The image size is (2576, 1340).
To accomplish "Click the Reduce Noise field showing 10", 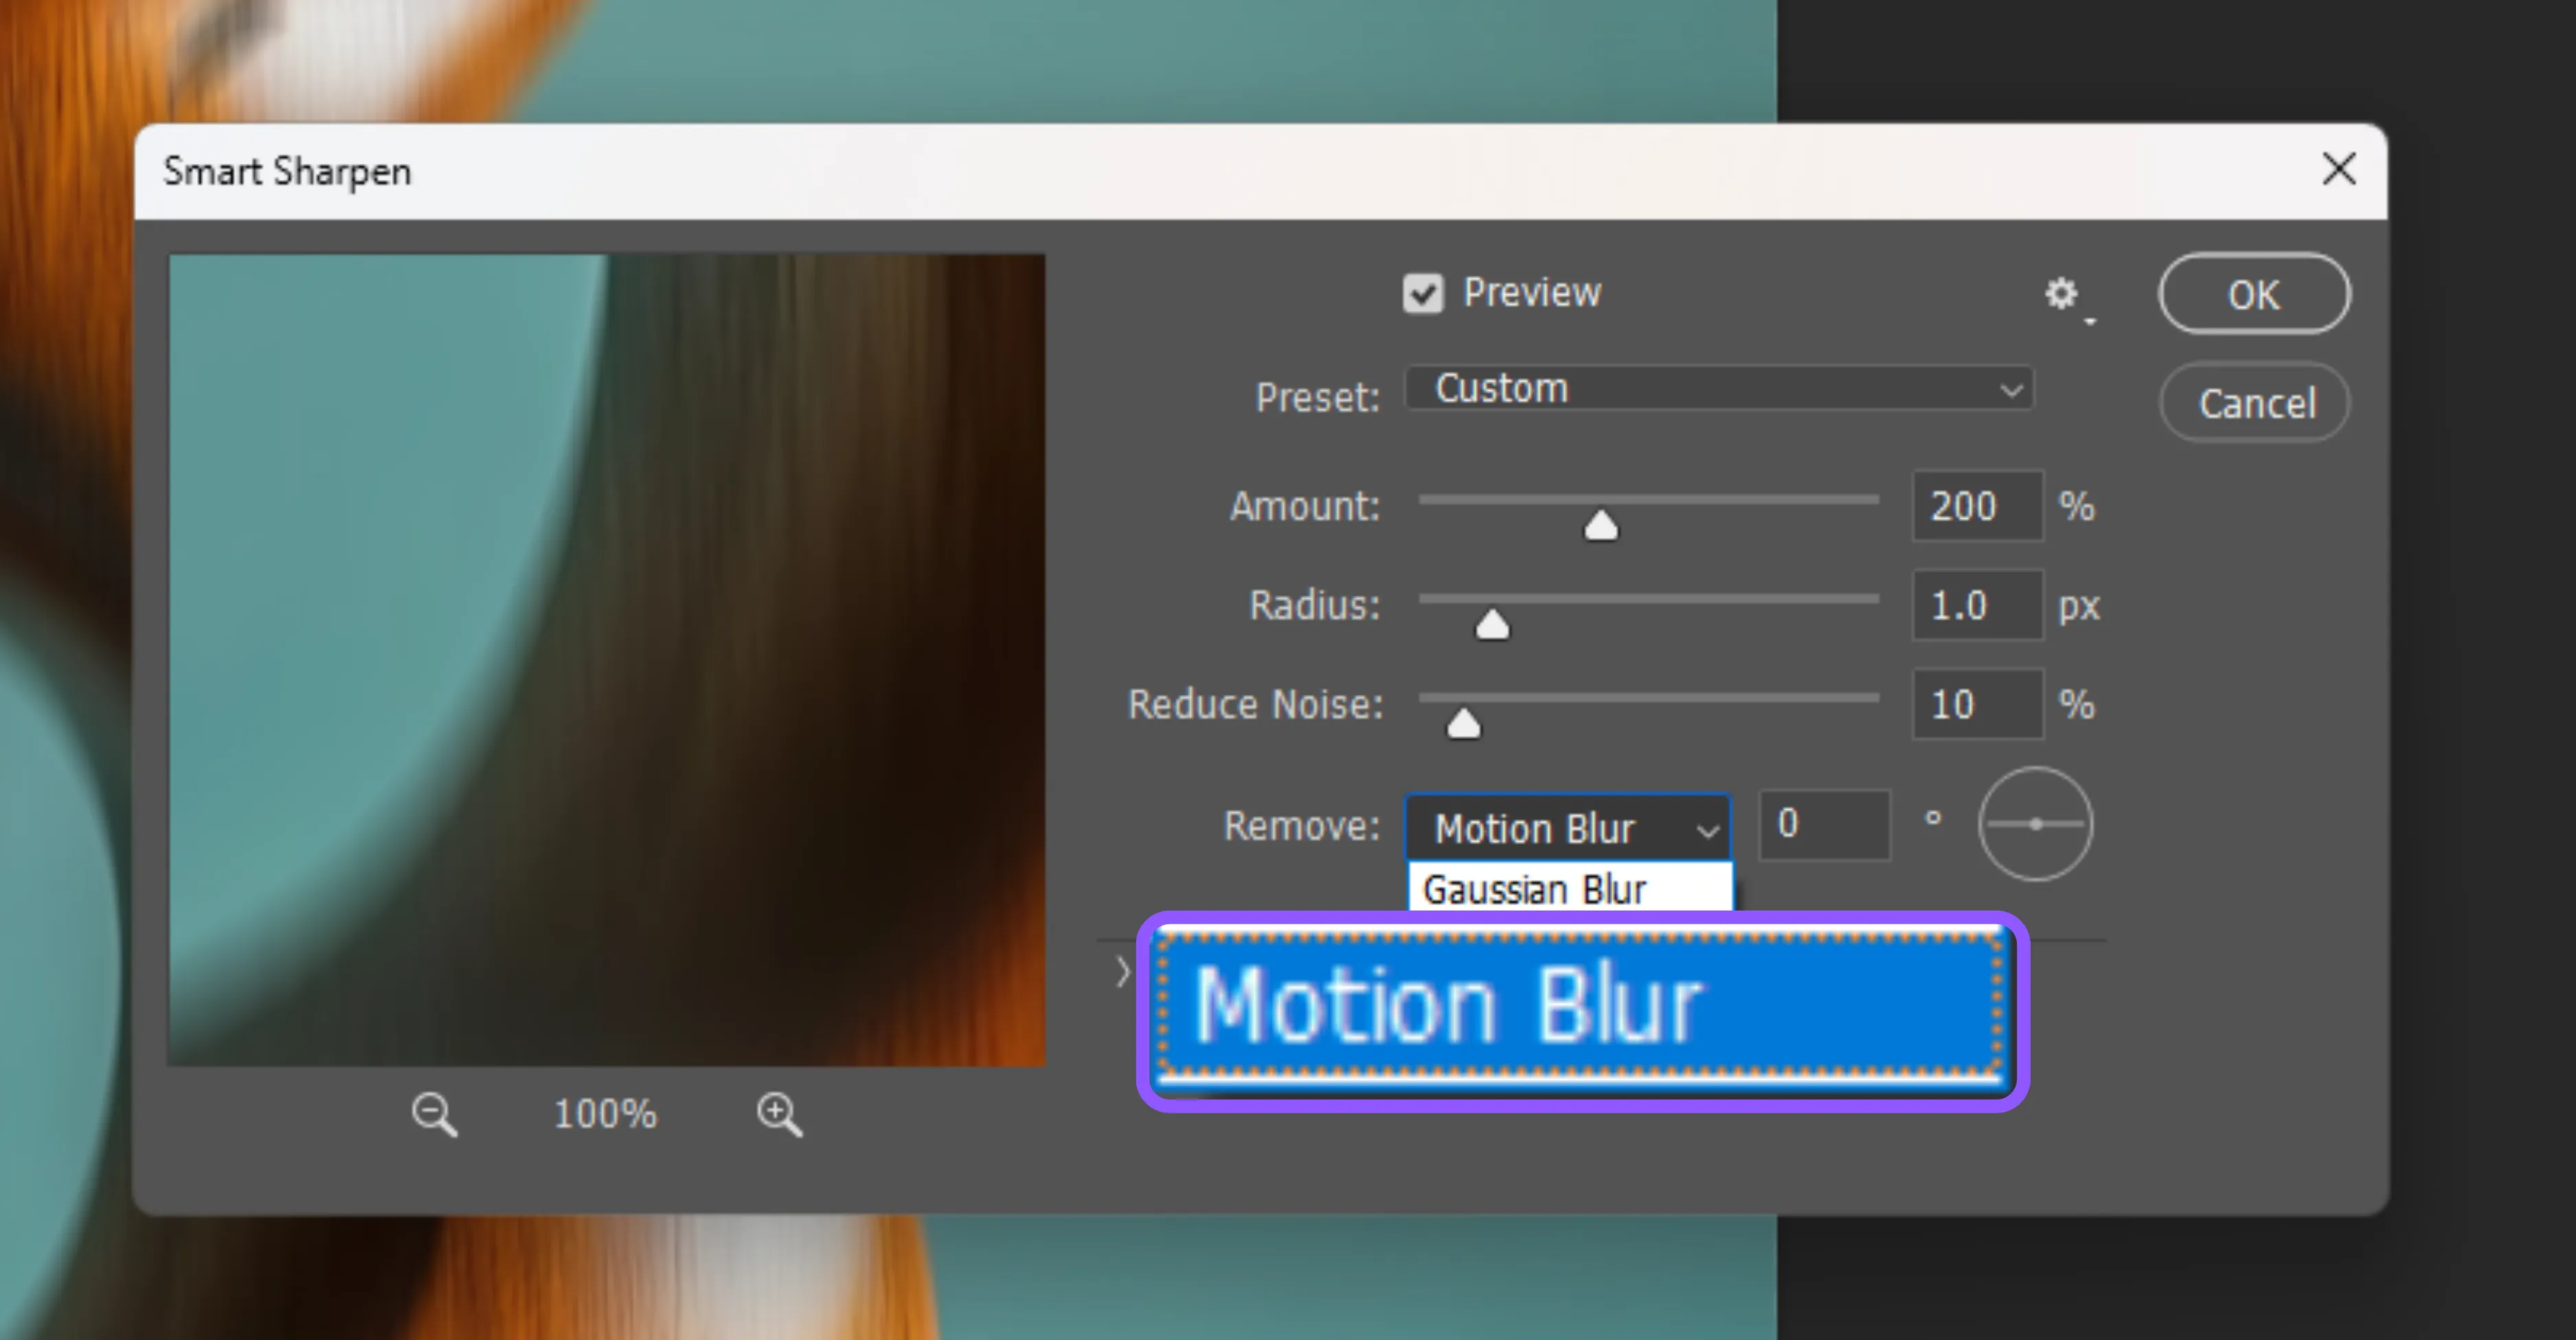I will [1976, 704].
